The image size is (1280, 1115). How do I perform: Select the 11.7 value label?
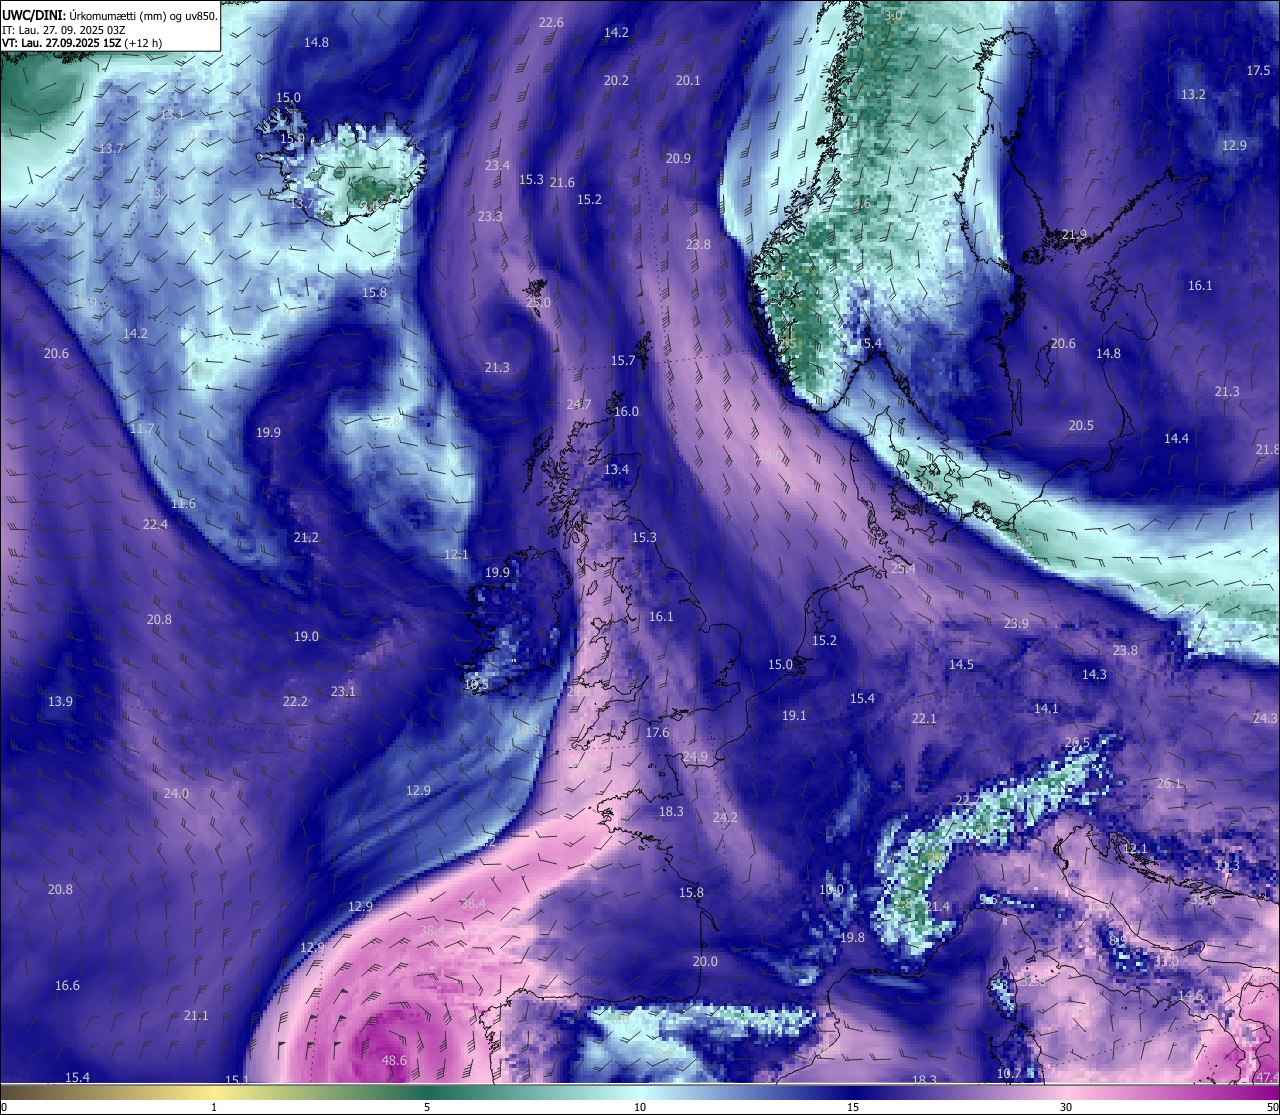142,428
